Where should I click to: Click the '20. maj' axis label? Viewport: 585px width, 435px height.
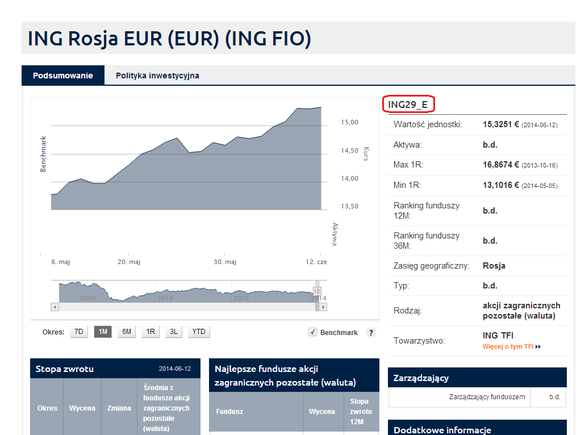tap(129, 262)
